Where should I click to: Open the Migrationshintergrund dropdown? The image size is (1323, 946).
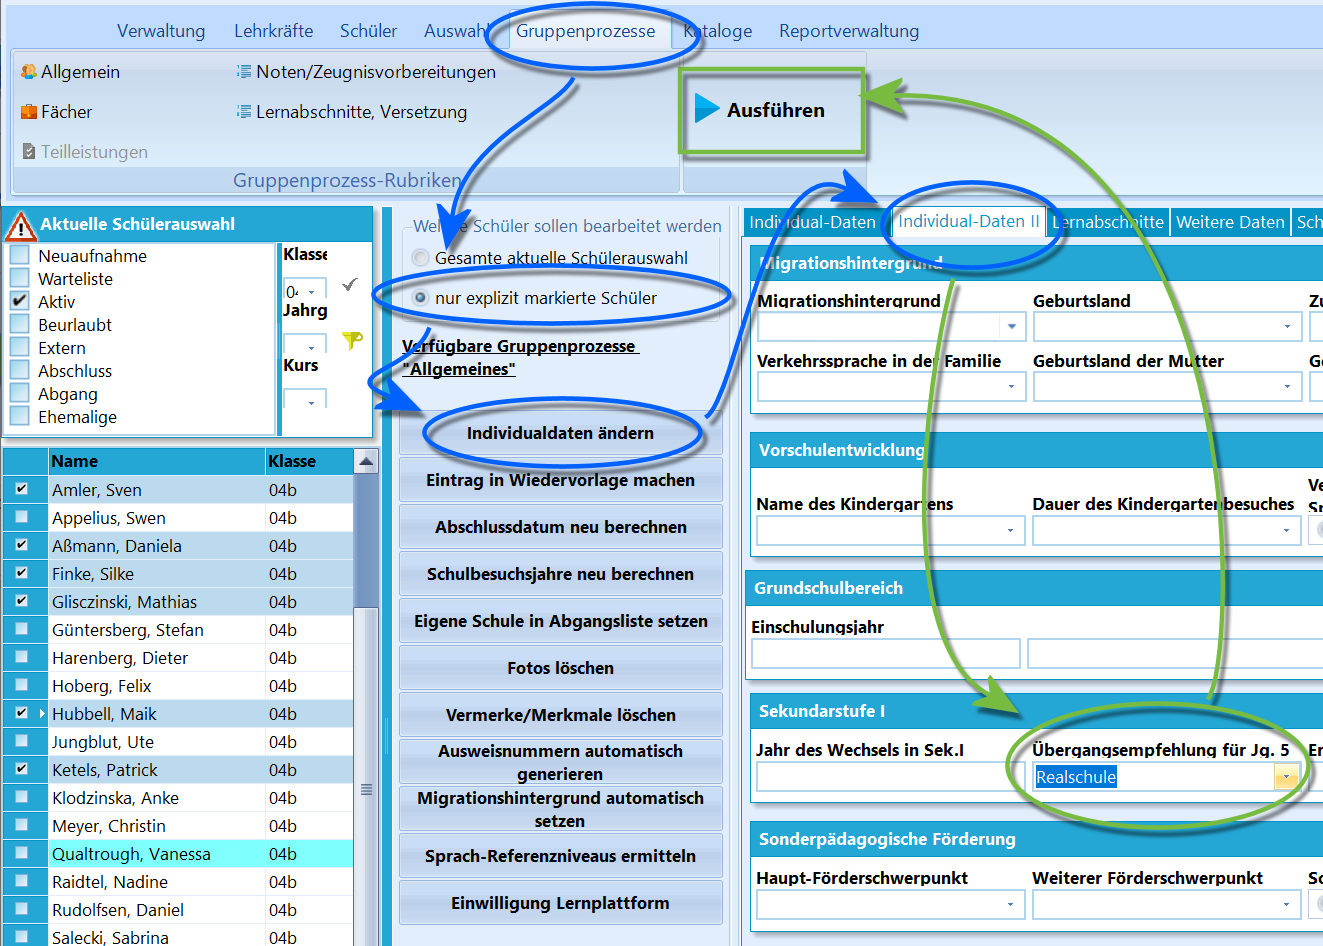click(x=1012, y=326)
